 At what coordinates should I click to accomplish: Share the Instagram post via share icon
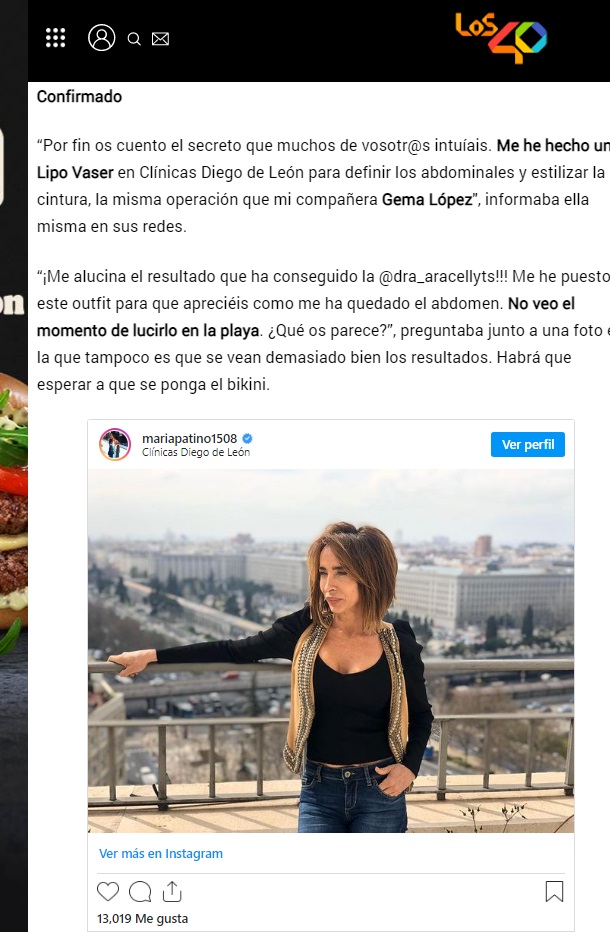click(172, 891)
